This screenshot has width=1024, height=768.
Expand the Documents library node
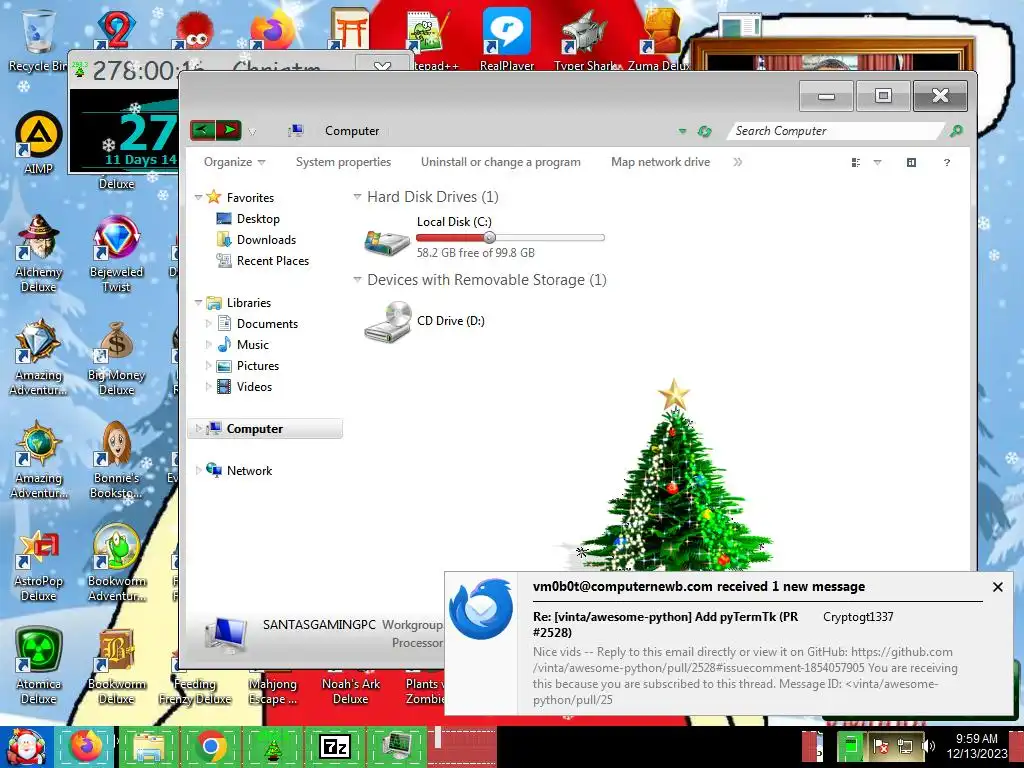coord(208,323)
